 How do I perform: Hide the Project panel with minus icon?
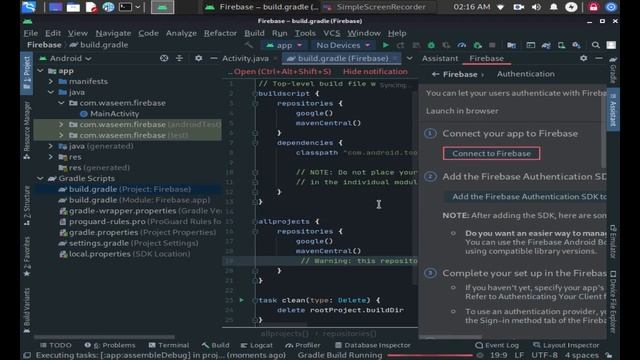pos(213,58)
